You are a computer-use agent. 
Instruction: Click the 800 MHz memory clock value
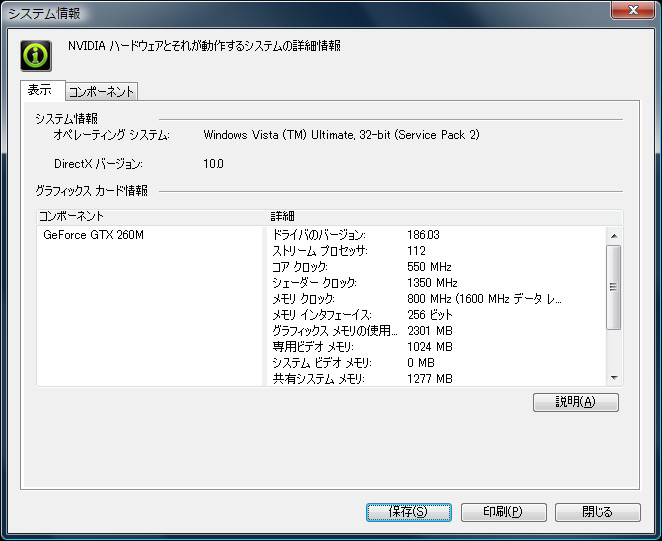coord(484,299)
